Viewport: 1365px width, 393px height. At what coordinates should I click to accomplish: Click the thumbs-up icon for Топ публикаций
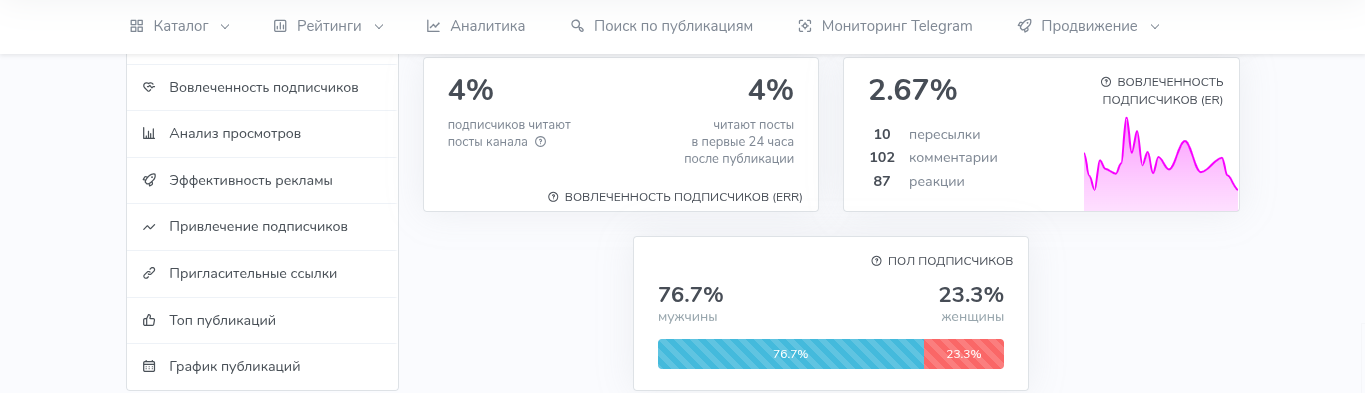pos(149,320)
